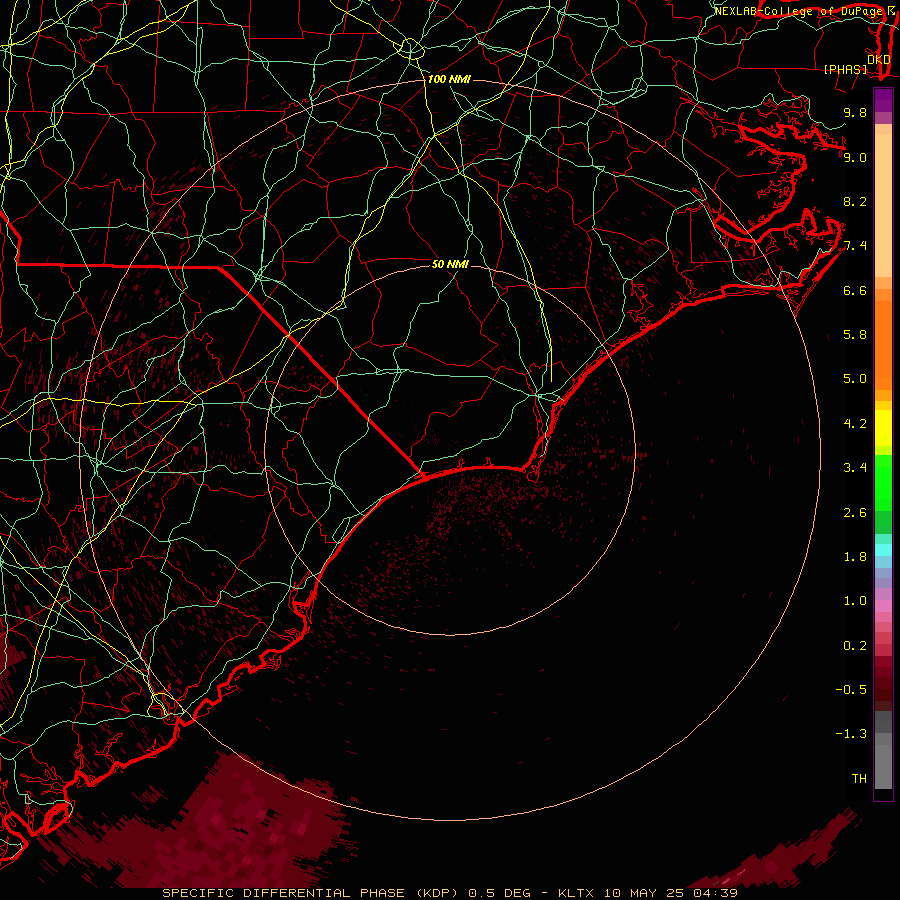900x900 pixels.
Task: Click the -0.5 scale value
Action: click(x=851, y=690)
